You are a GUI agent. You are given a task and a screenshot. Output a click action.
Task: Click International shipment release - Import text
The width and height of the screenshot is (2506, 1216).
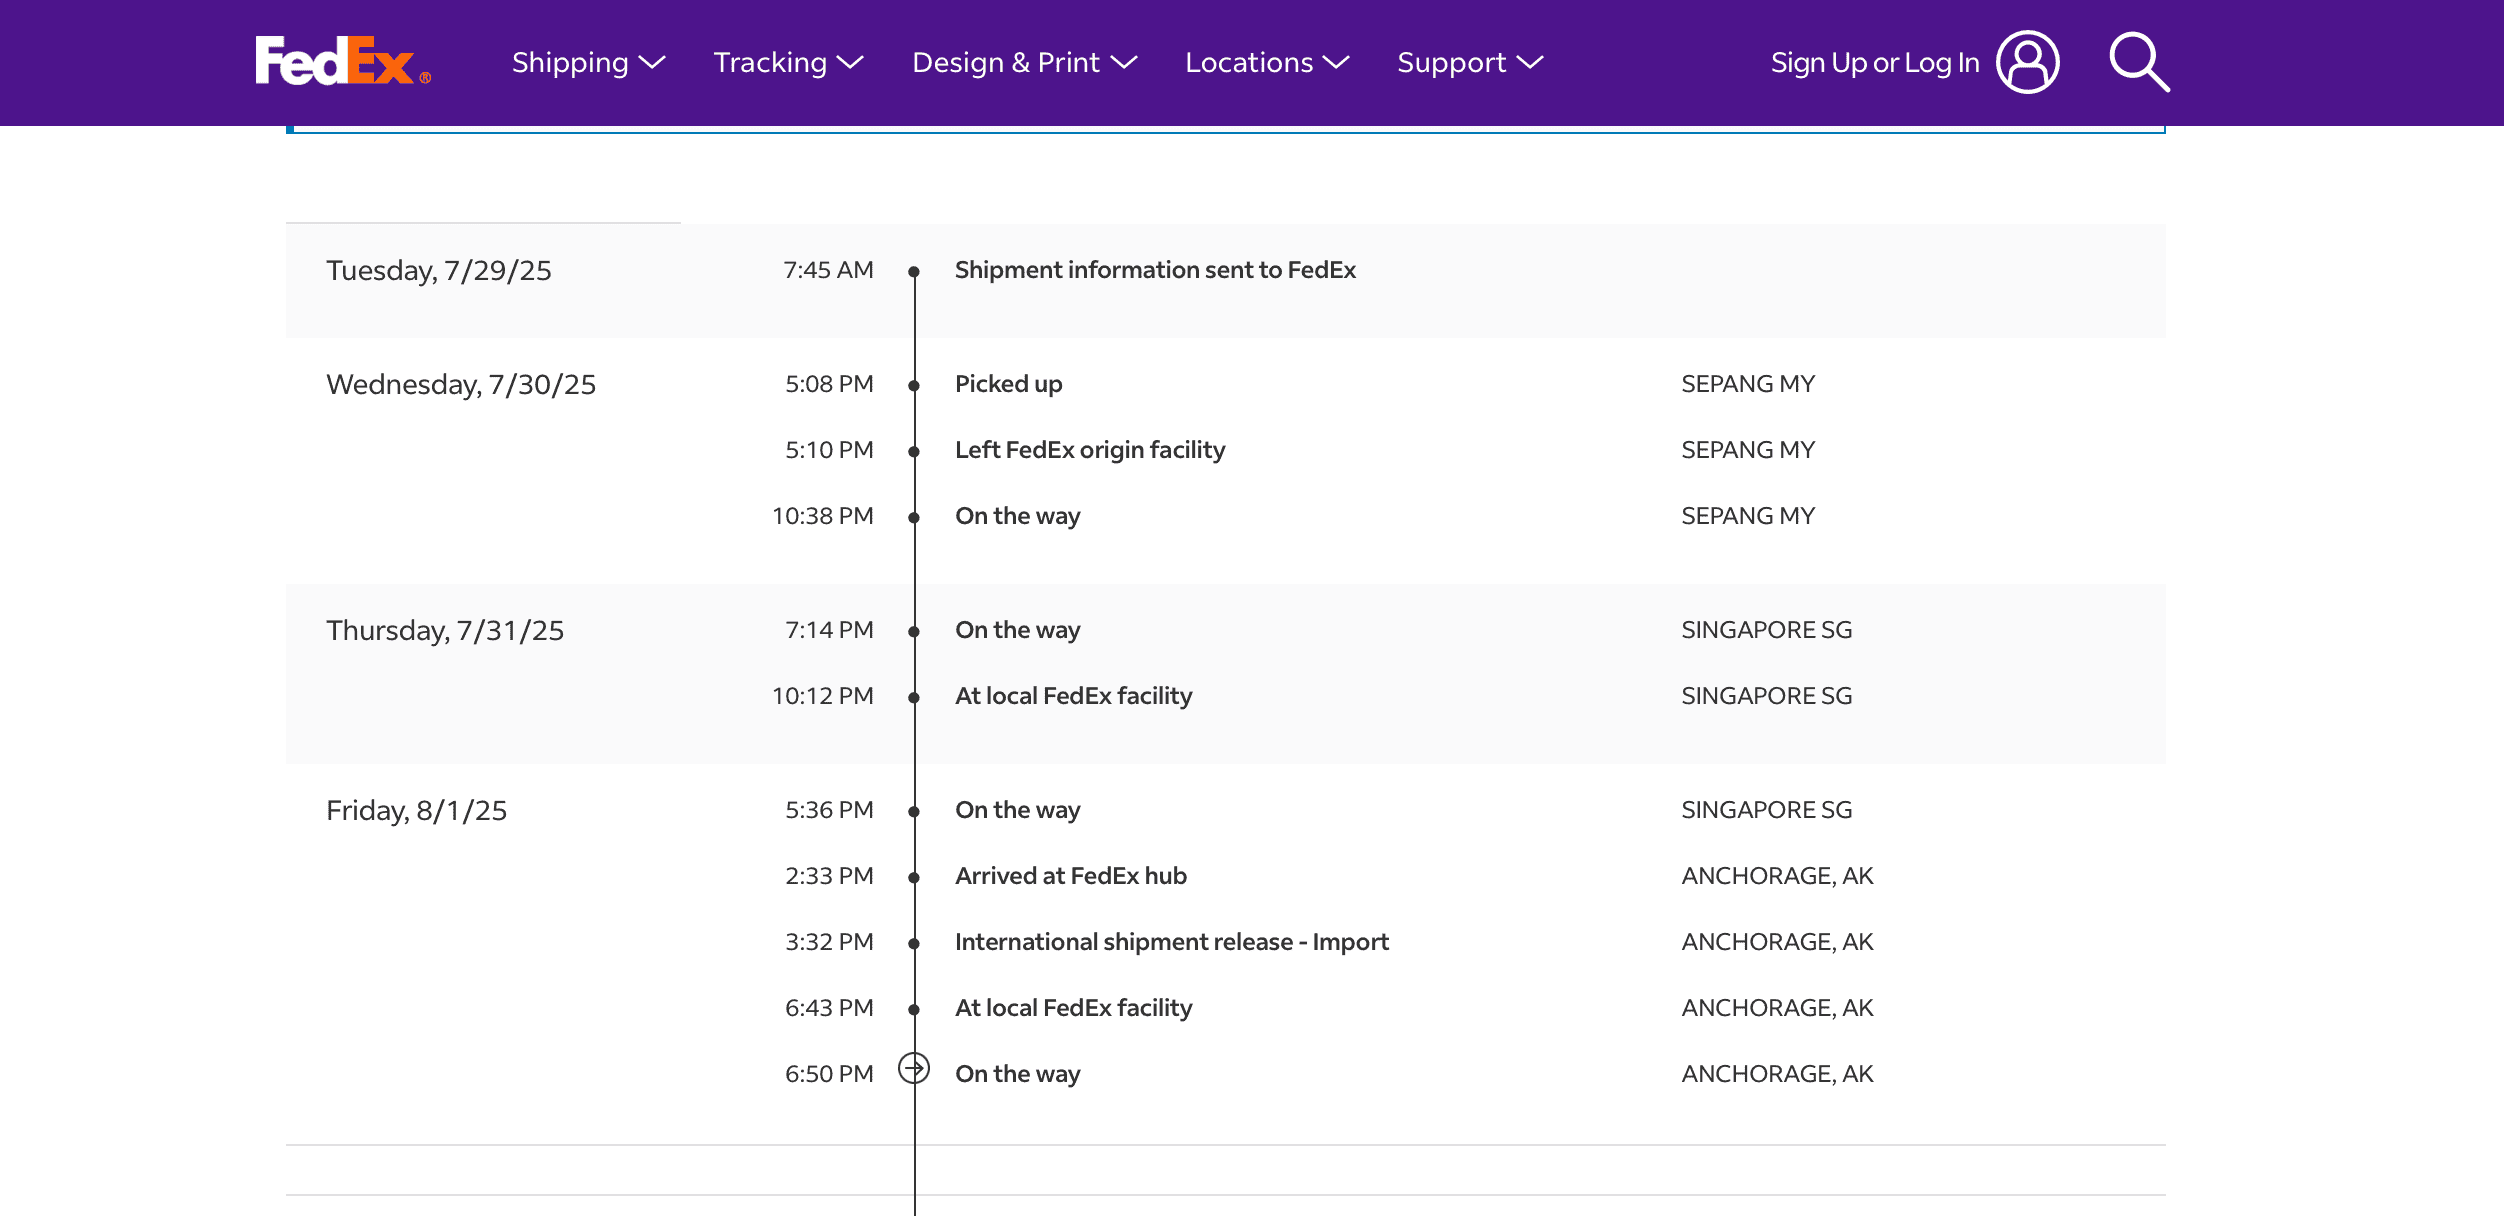tap(1171, 942)
